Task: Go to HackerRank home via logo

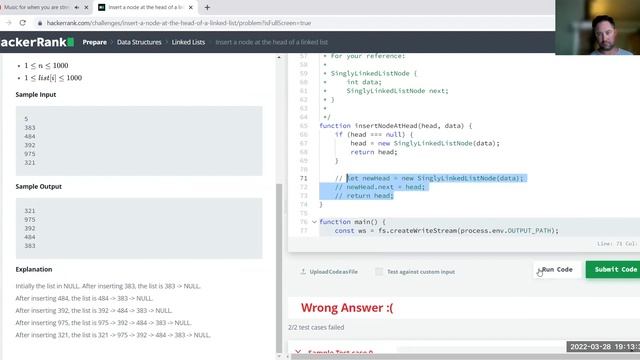Action: click(x=37, y=42)
